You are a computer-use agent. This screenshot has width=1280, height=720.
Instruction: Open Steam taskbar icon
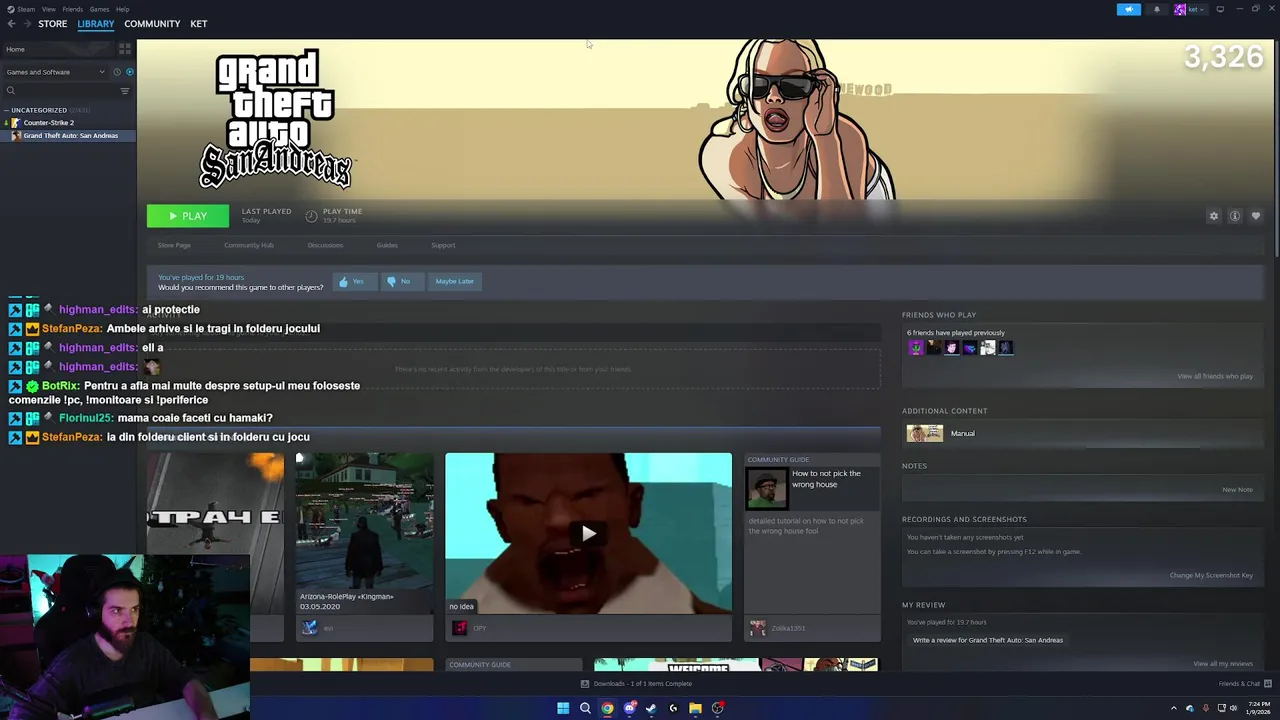(651, 708)
